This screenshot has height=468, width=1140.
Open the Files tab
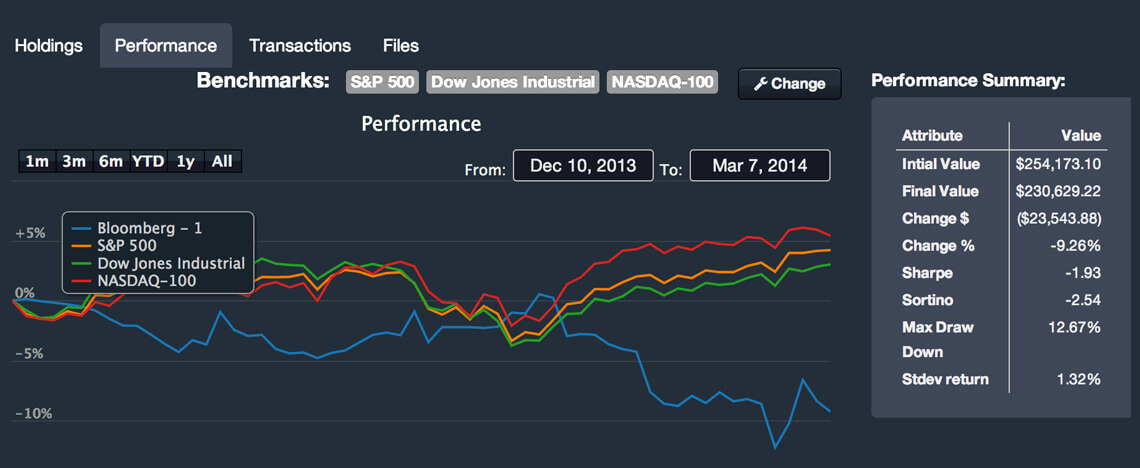pos(401,46)
